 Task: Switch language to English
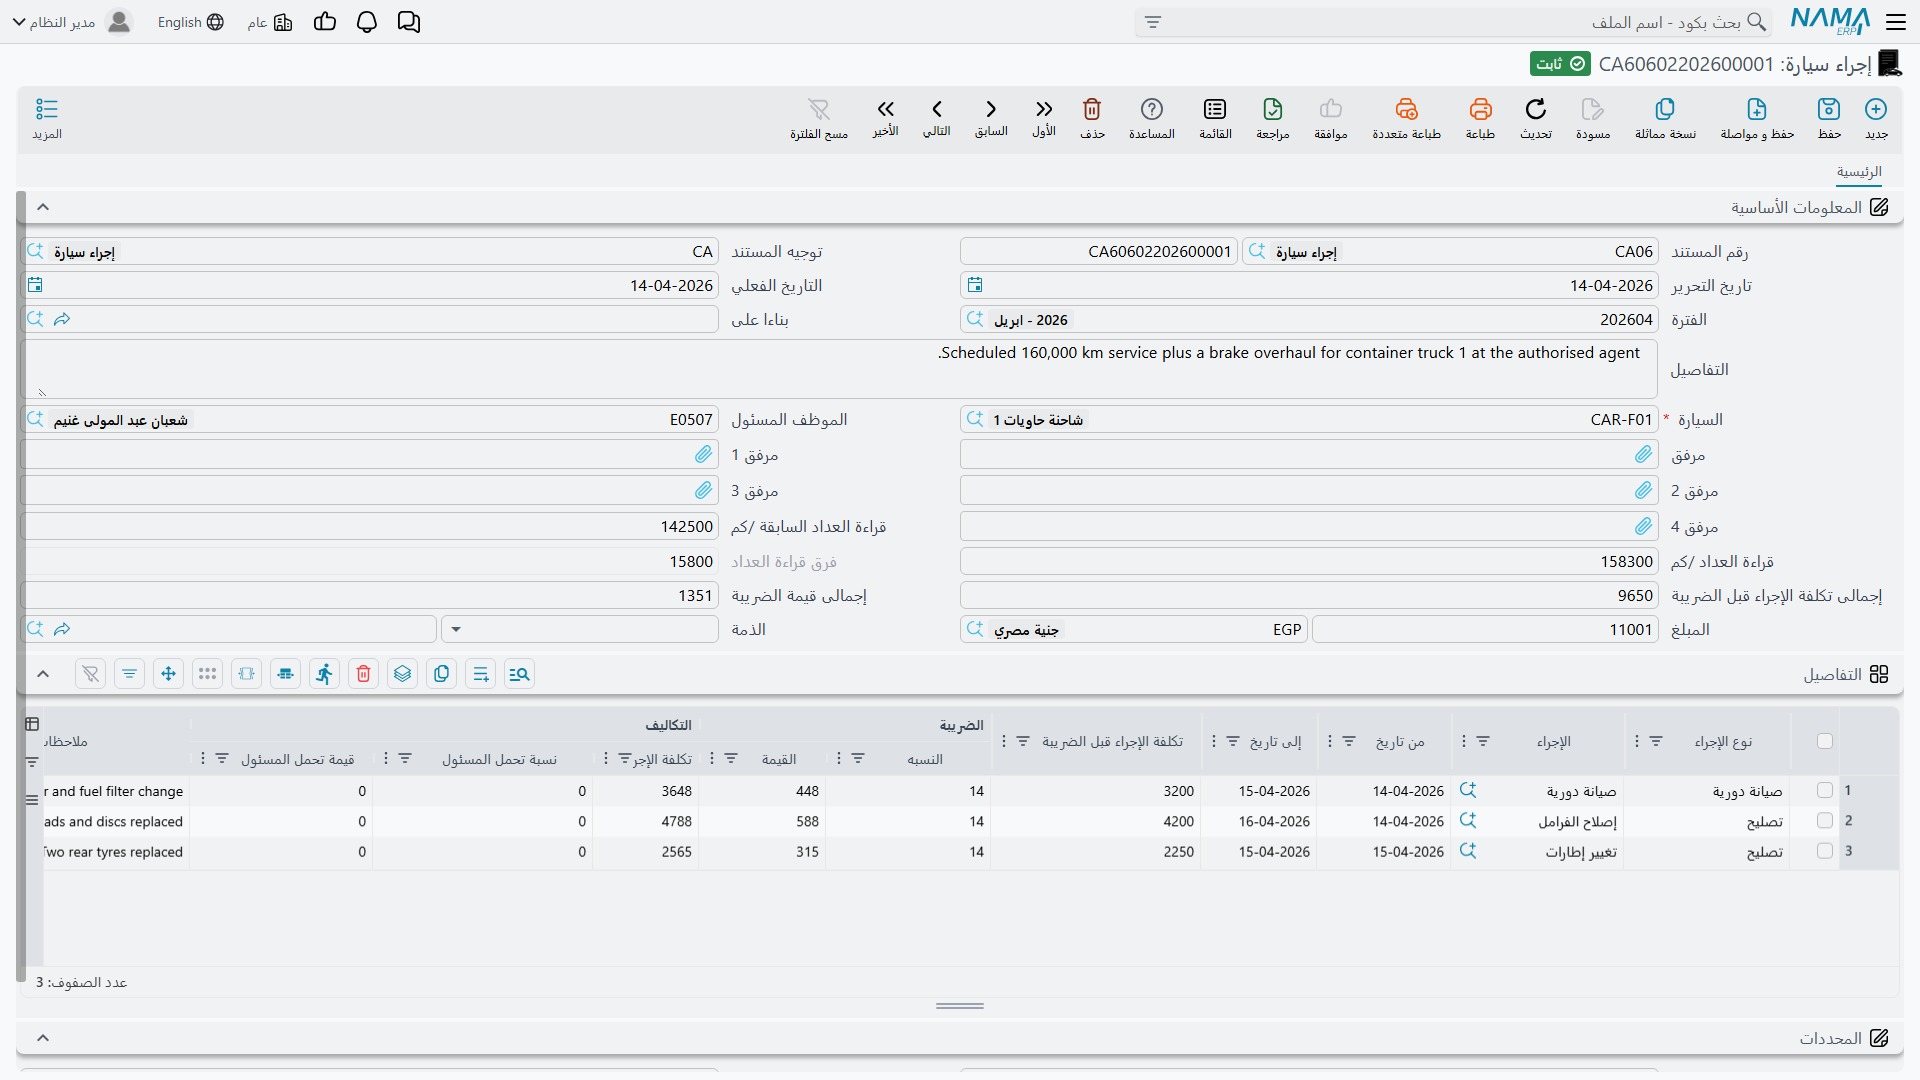191,22
